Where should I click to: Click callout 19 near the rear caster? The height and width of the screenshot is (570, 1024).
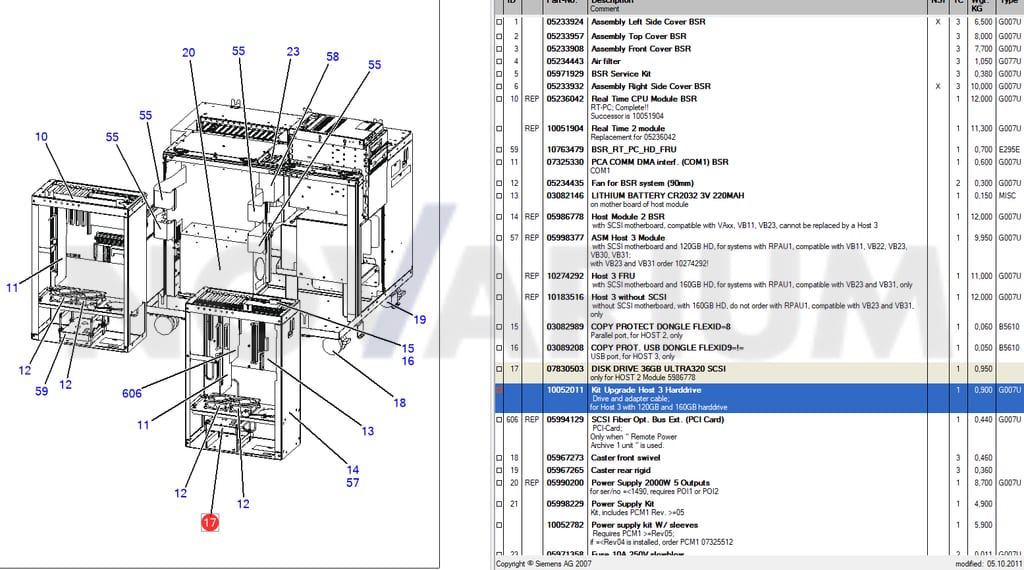(x=420, y=320)
